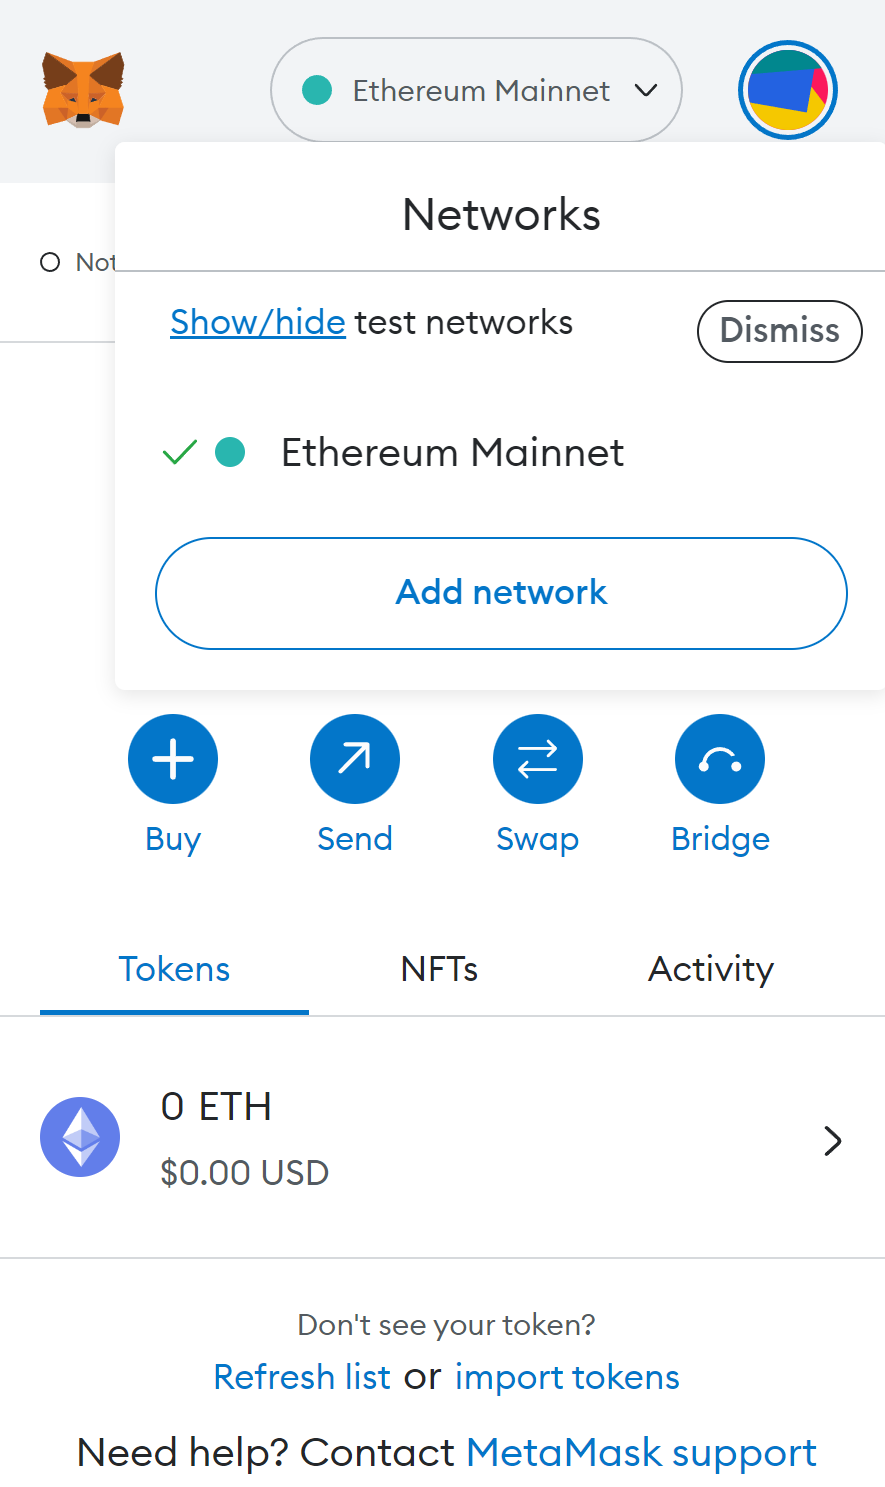Open the account avatar menu
This screenshot has height=1487, width=885.
point(787,90)
